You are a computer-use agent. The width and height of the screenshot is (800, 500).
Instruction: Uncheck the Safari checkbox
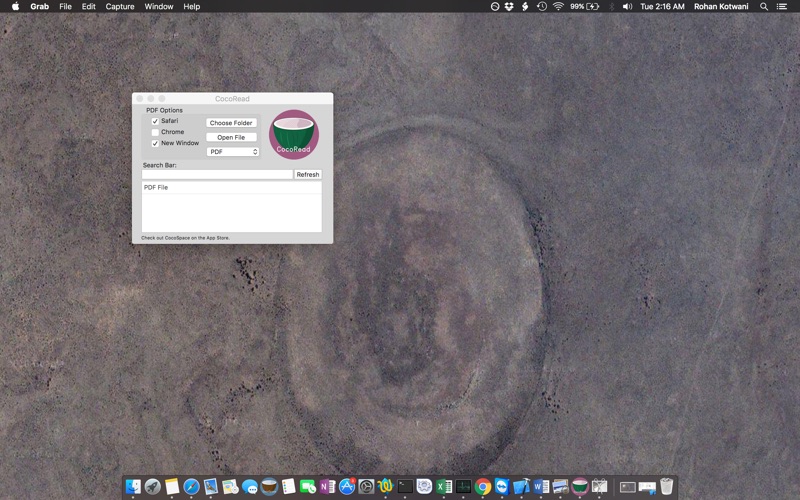tap(155, 121)
